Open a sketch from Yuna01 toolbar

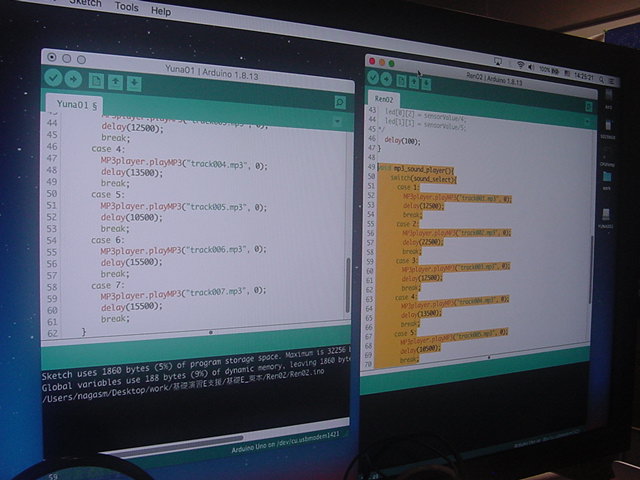pos(116,82)
